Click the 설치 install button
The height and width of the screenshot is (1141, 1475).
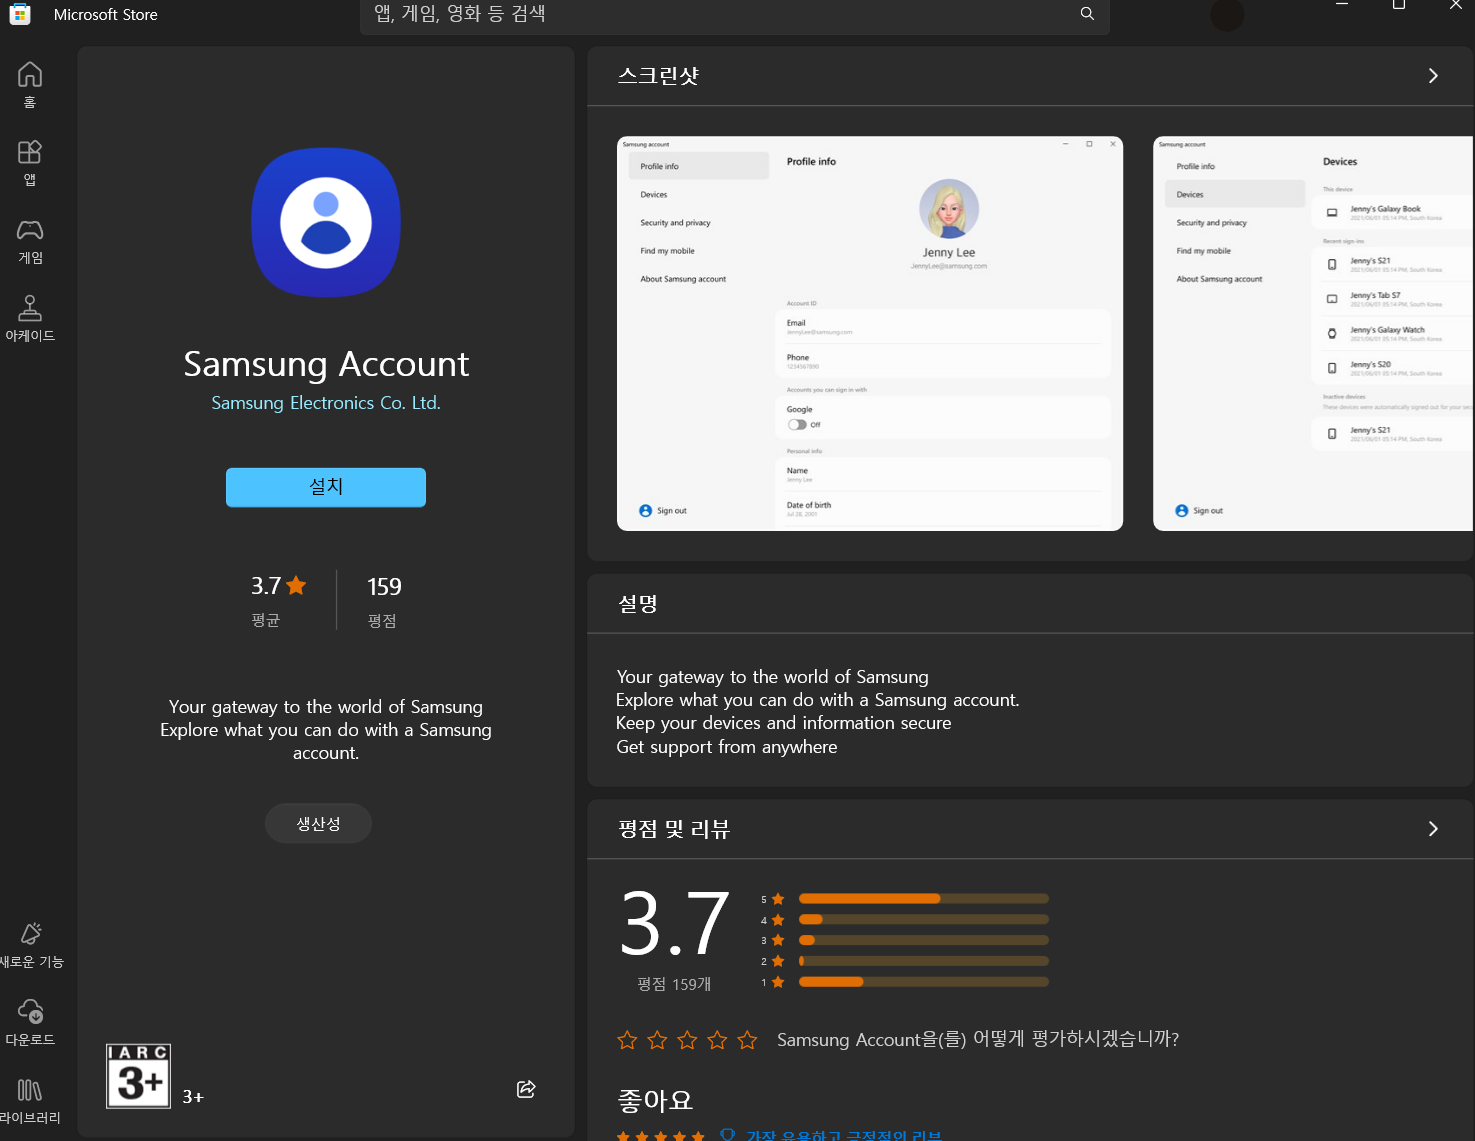tap(326, 487)
